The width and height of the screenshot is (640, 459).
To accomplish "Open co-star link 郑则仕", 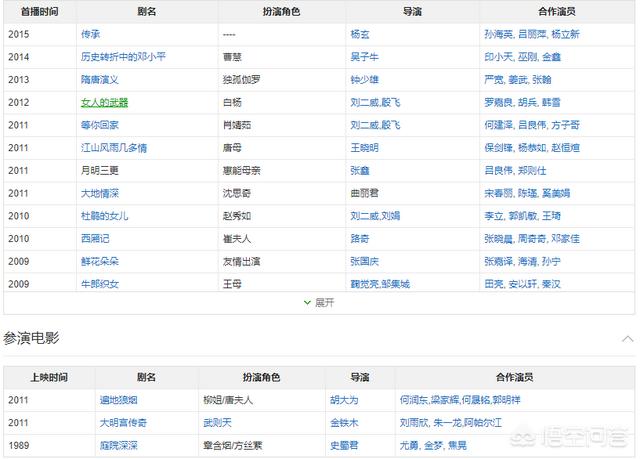I will coord(532,171).
